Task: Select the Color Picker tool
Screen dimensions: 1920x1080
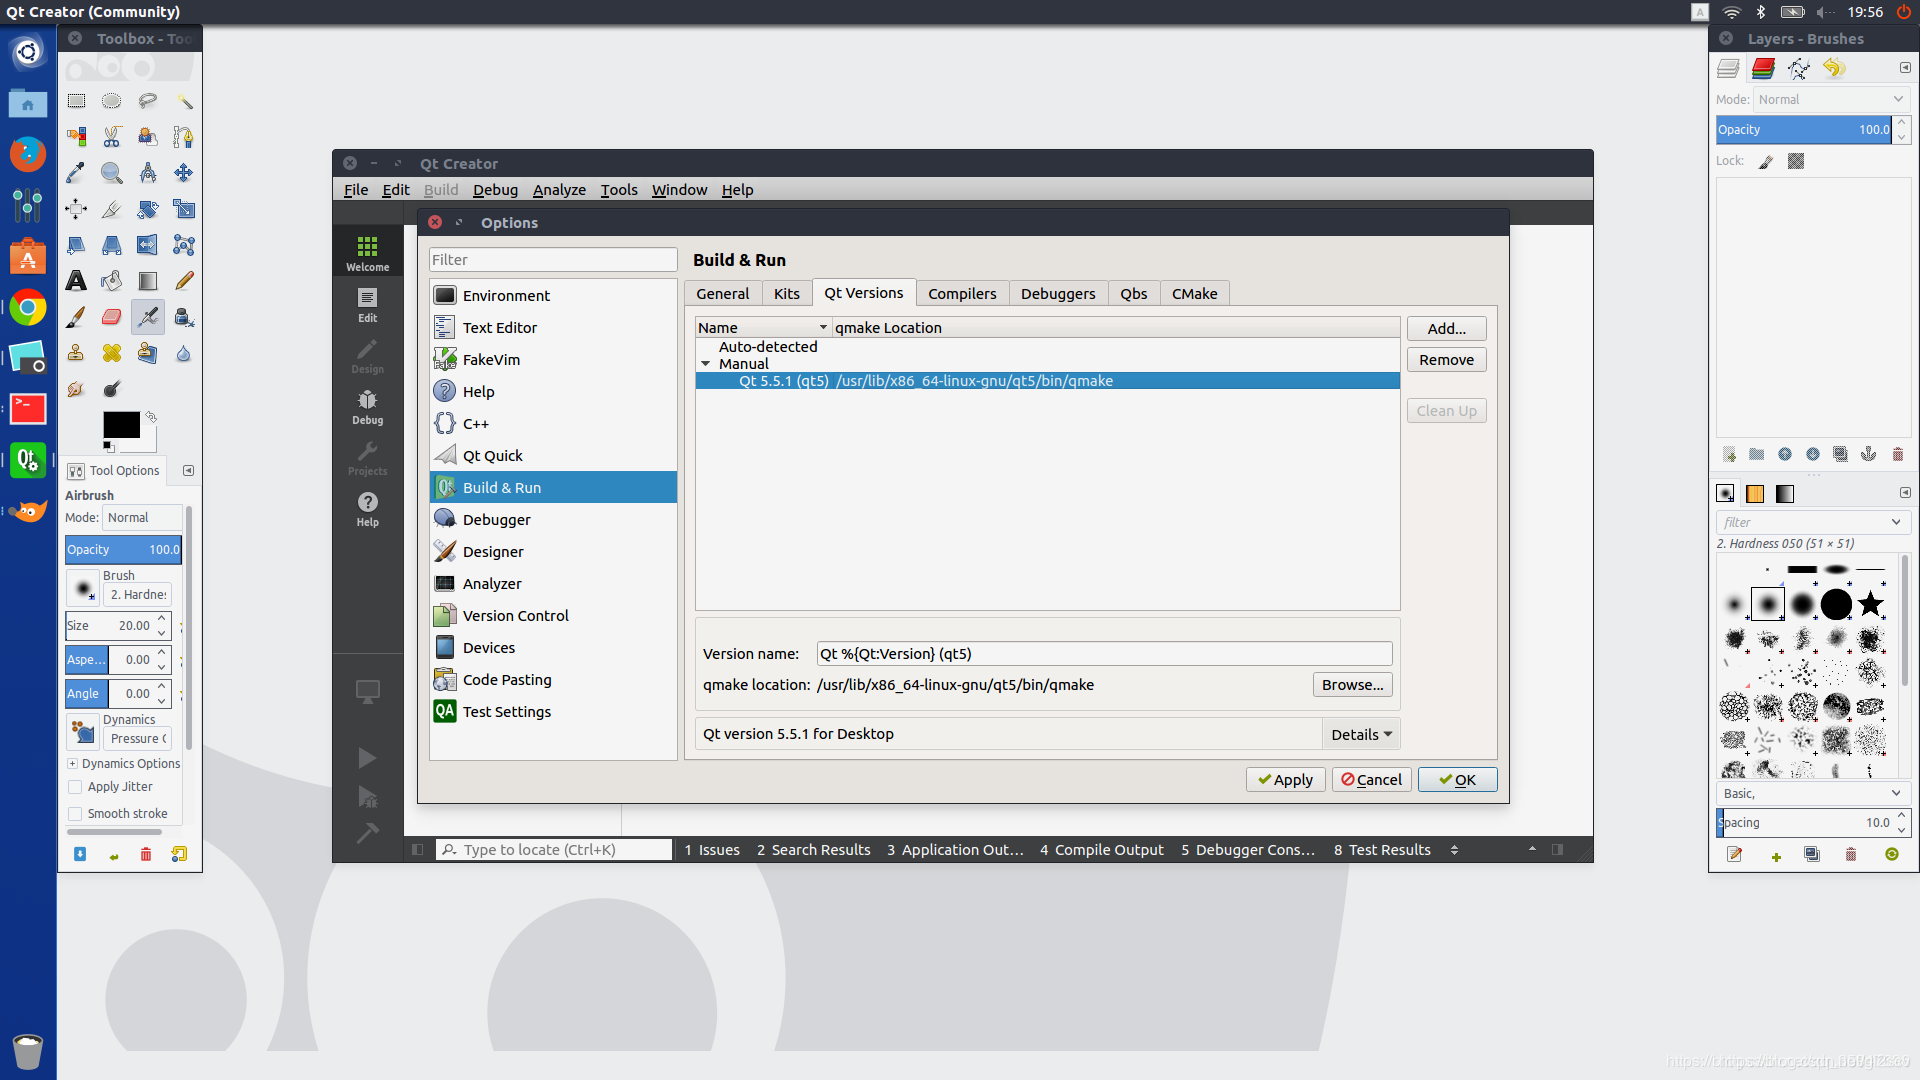Action: pyautogui.click(x=76, y=171)
